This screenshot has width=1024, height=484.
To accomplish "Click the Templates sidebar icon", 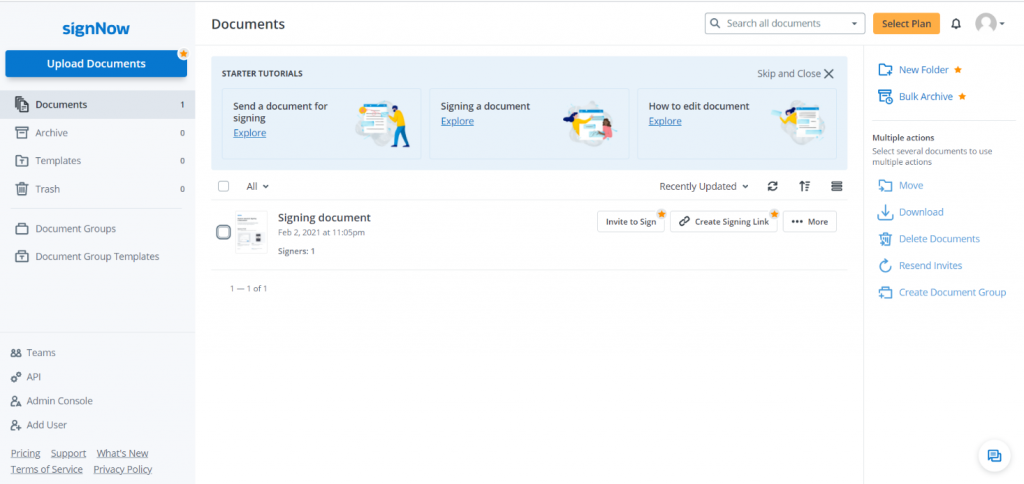I will click(x=22, y=161).
